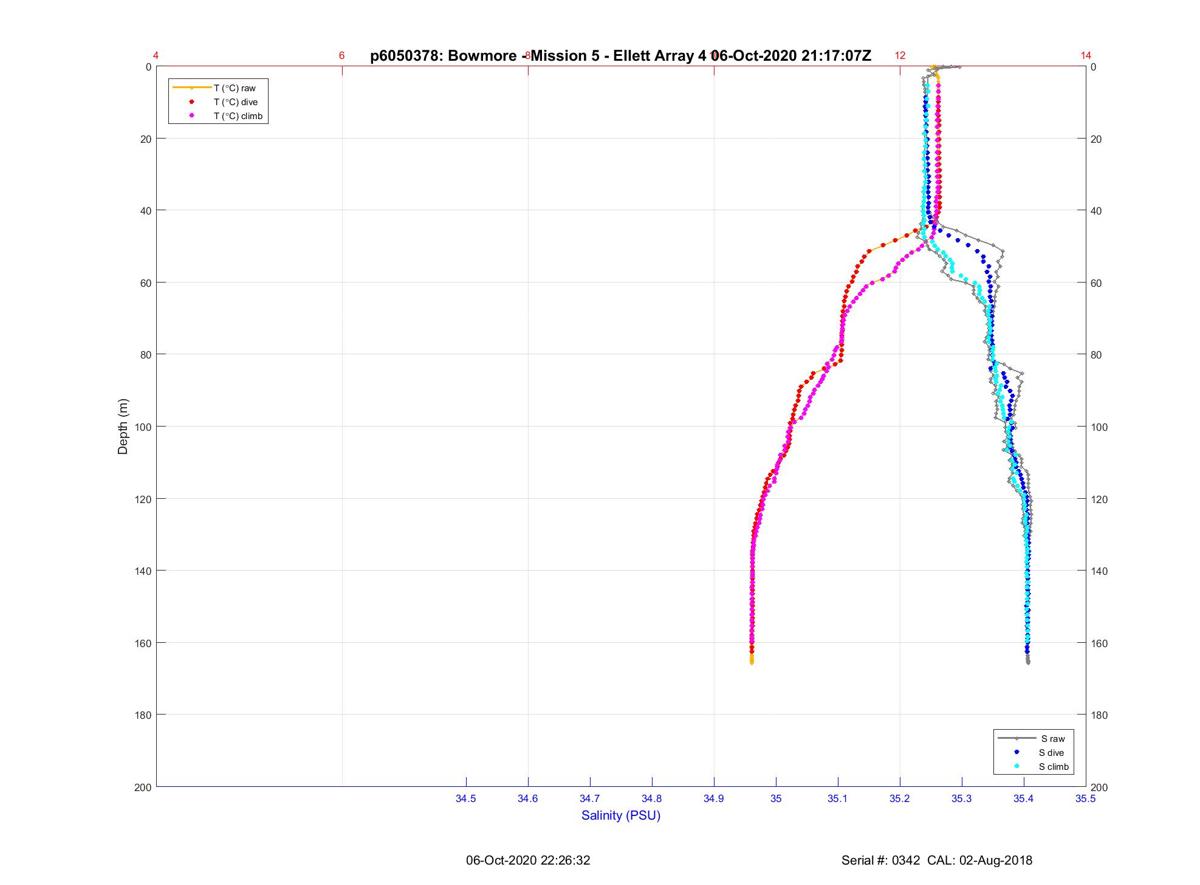Image resolution: width=1200 pixels, height=885 pixels.
Task: Click right-axis depth tick label 180
Action: pyautogui.click(x=1101, y=715)
